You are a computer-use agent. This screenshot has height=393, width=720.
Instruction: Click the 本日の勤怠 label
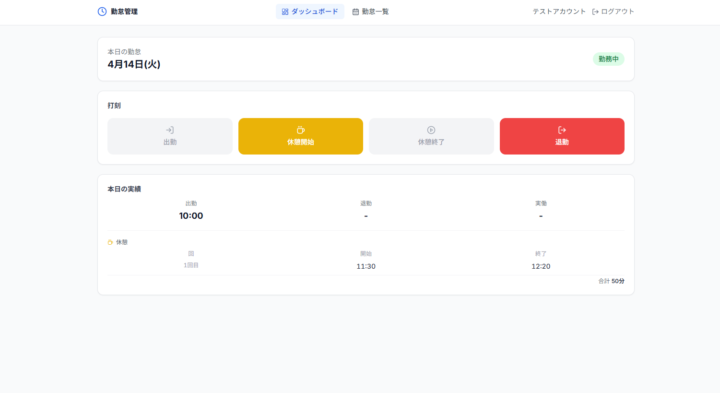coord(124,52)
